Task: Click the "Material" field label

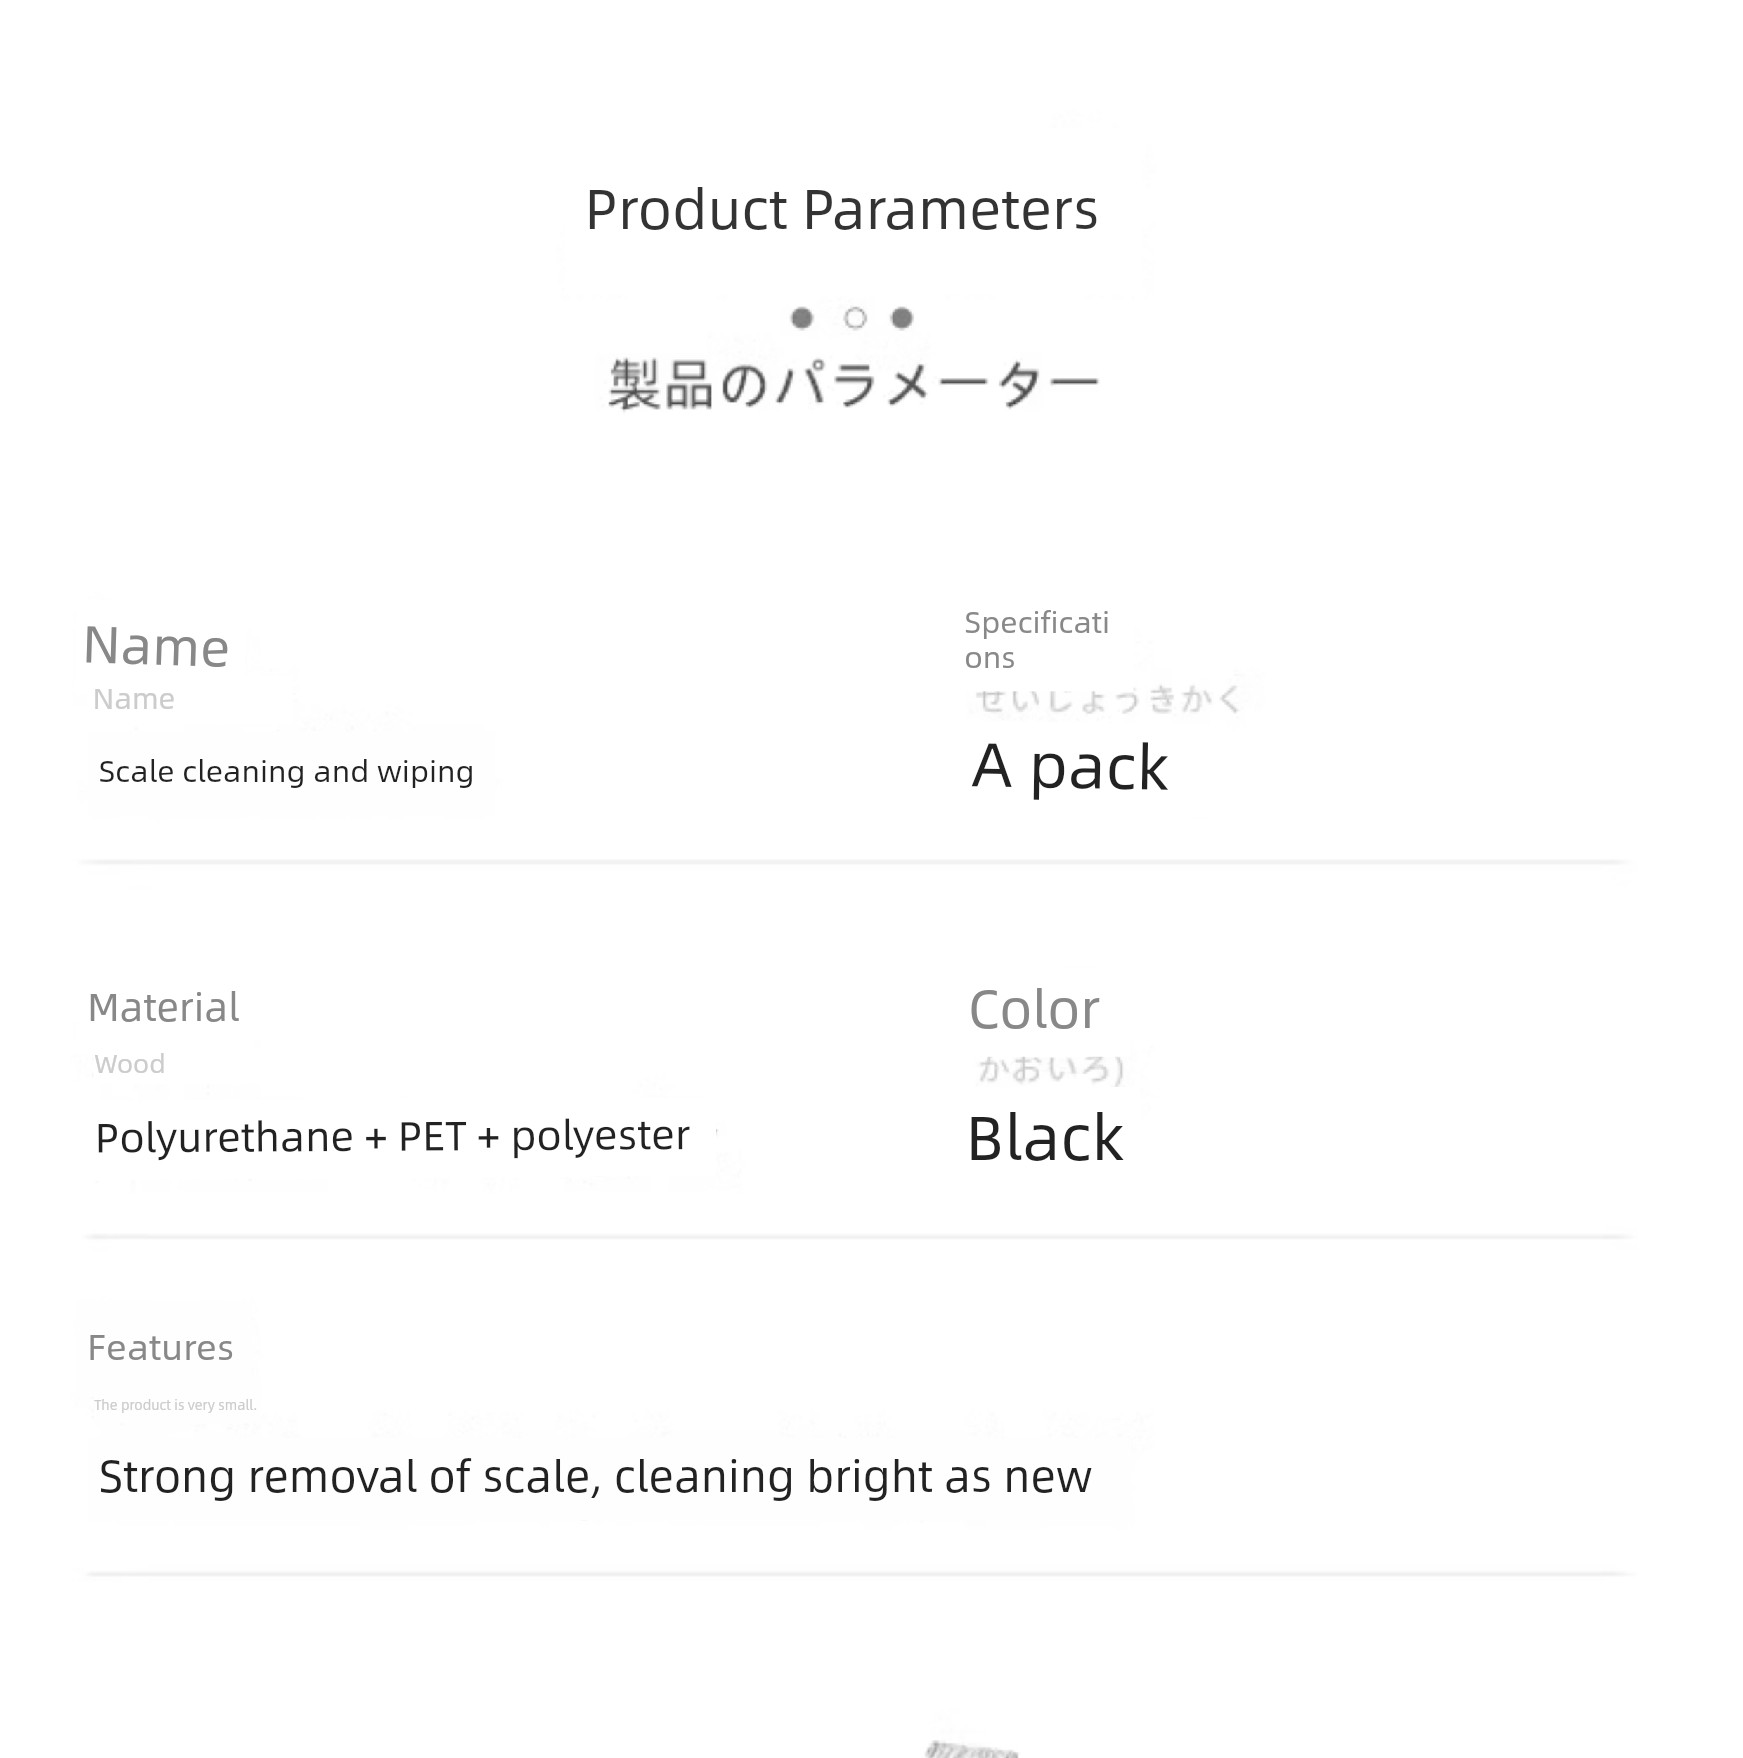Action: pos(164,1008)
